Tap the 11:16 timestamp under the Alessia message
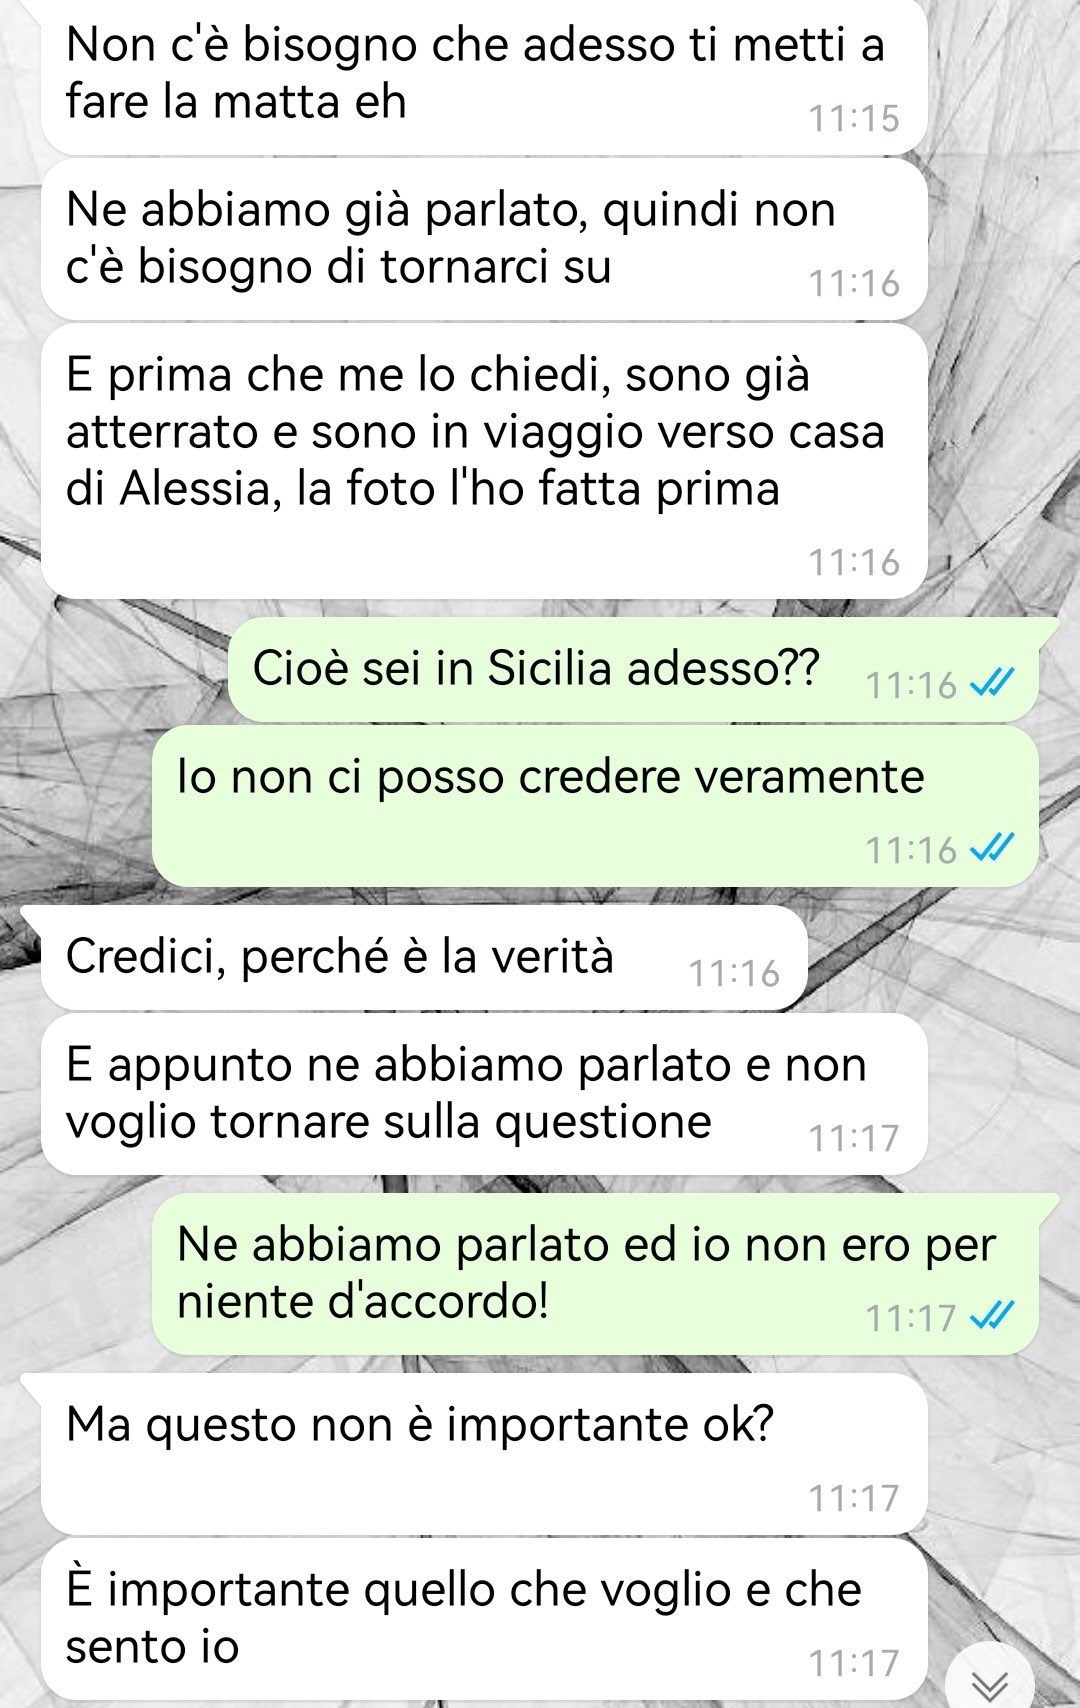 [x=854, y=562]
